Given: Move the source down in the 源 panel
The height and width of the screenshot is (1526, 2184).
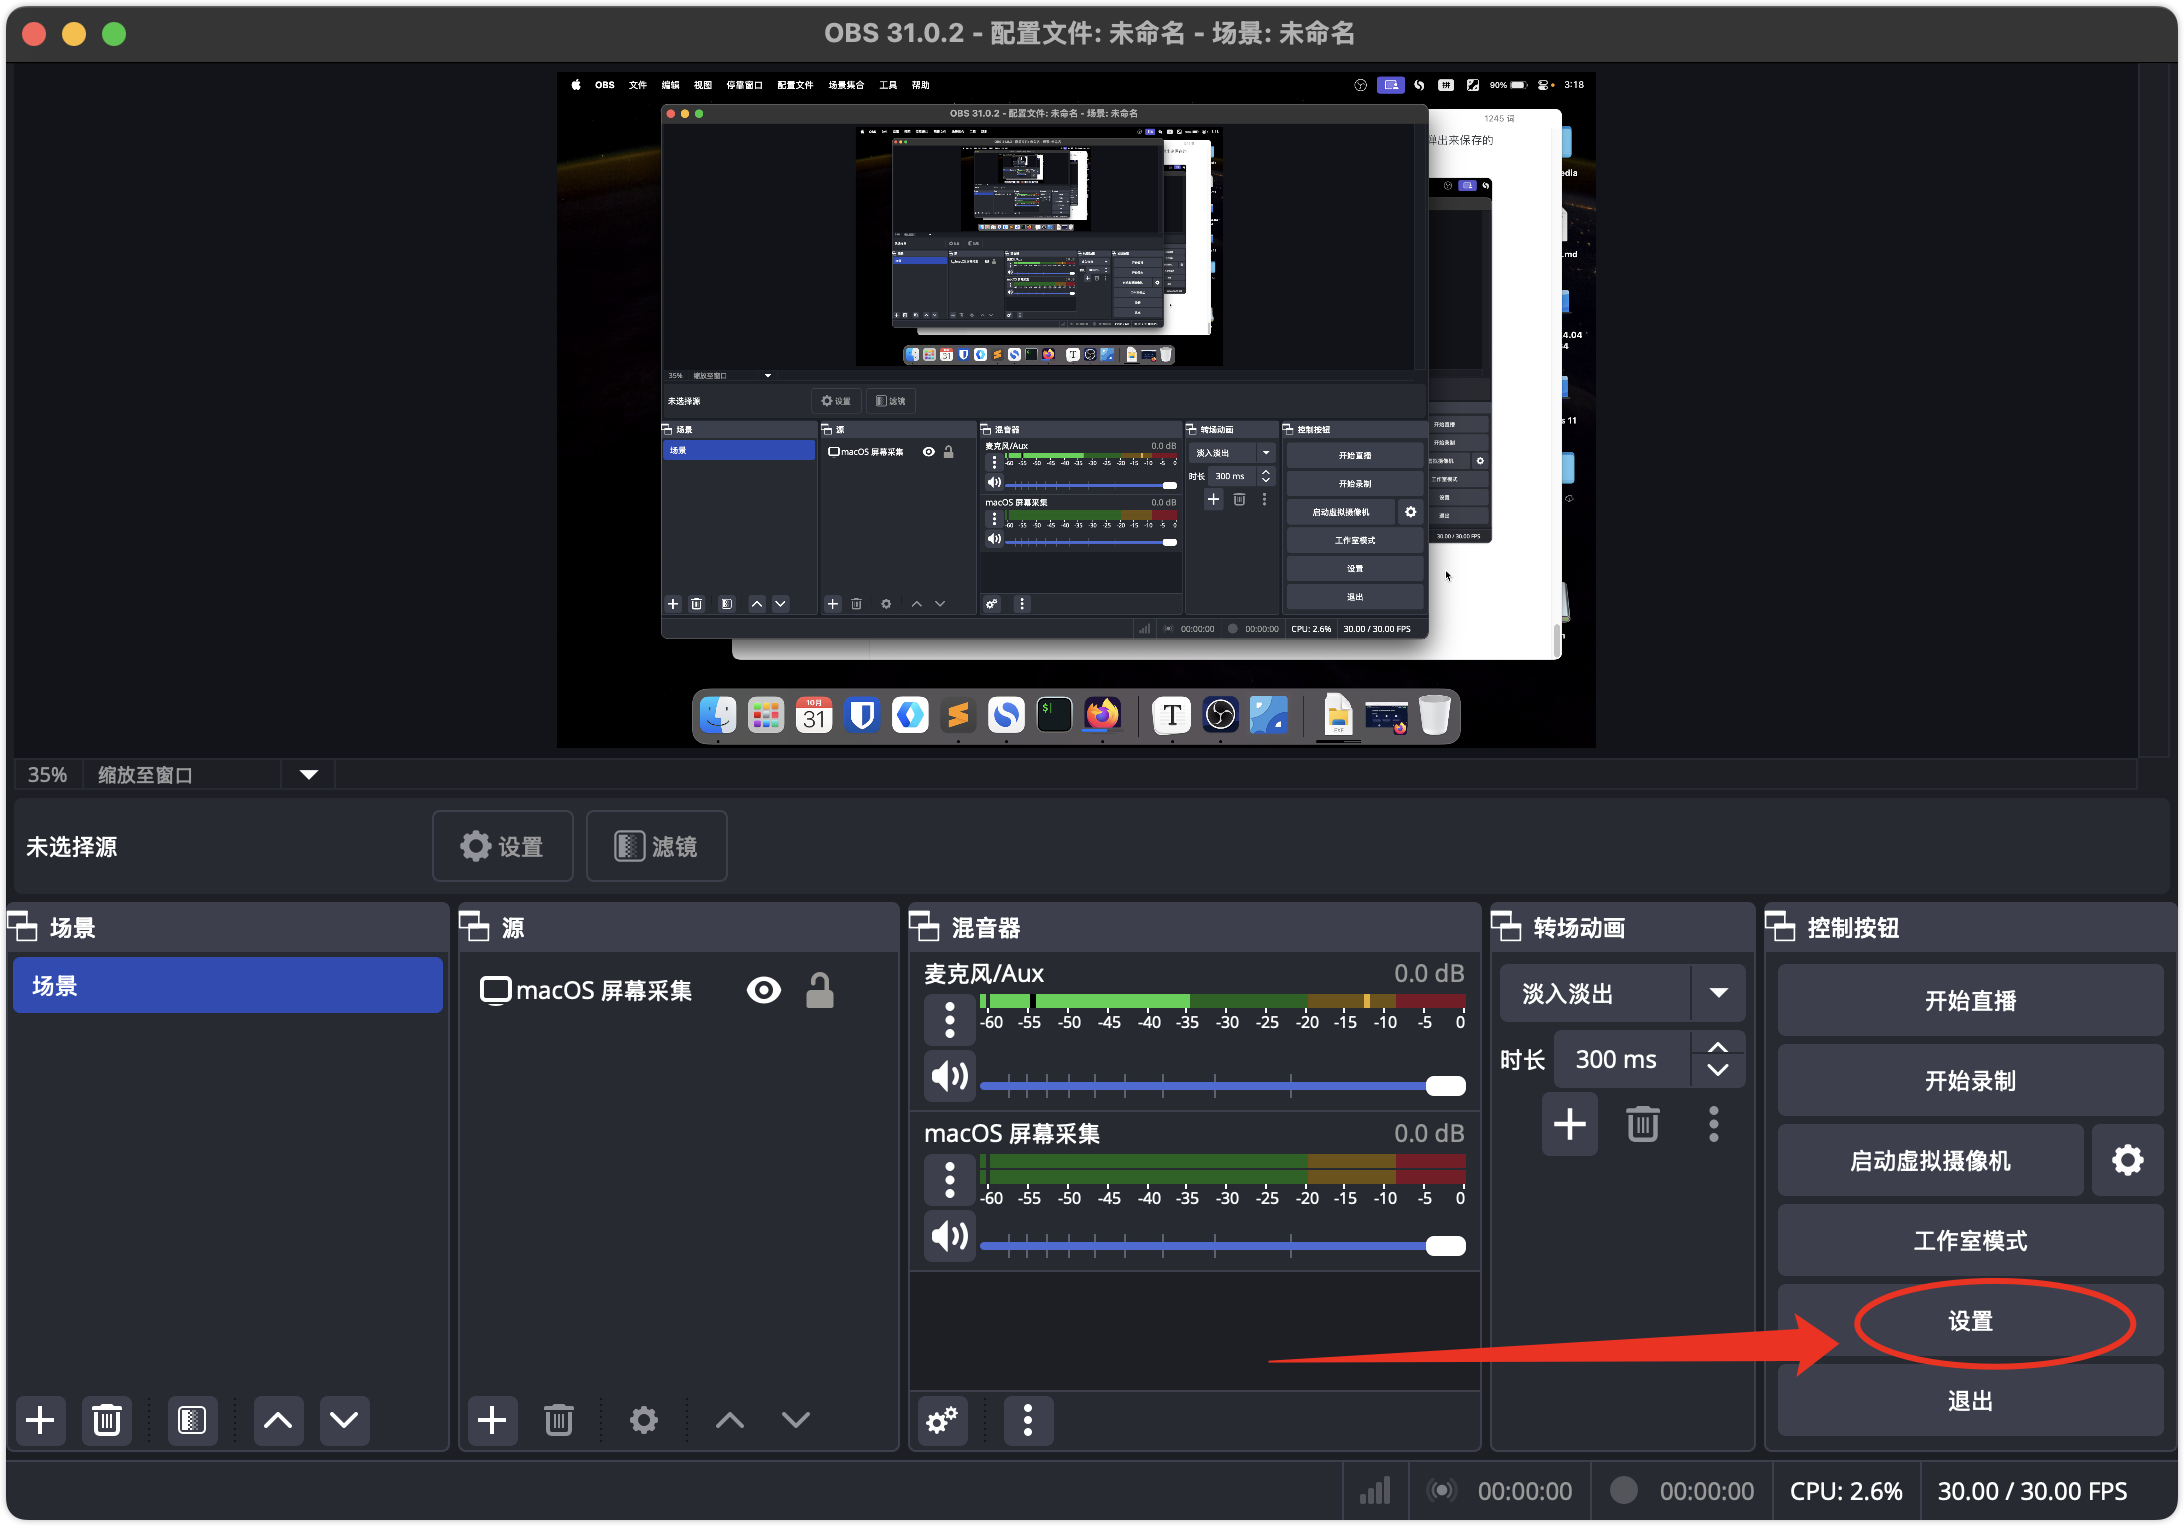Looking at the screenshot, I should coord(796,1420).
